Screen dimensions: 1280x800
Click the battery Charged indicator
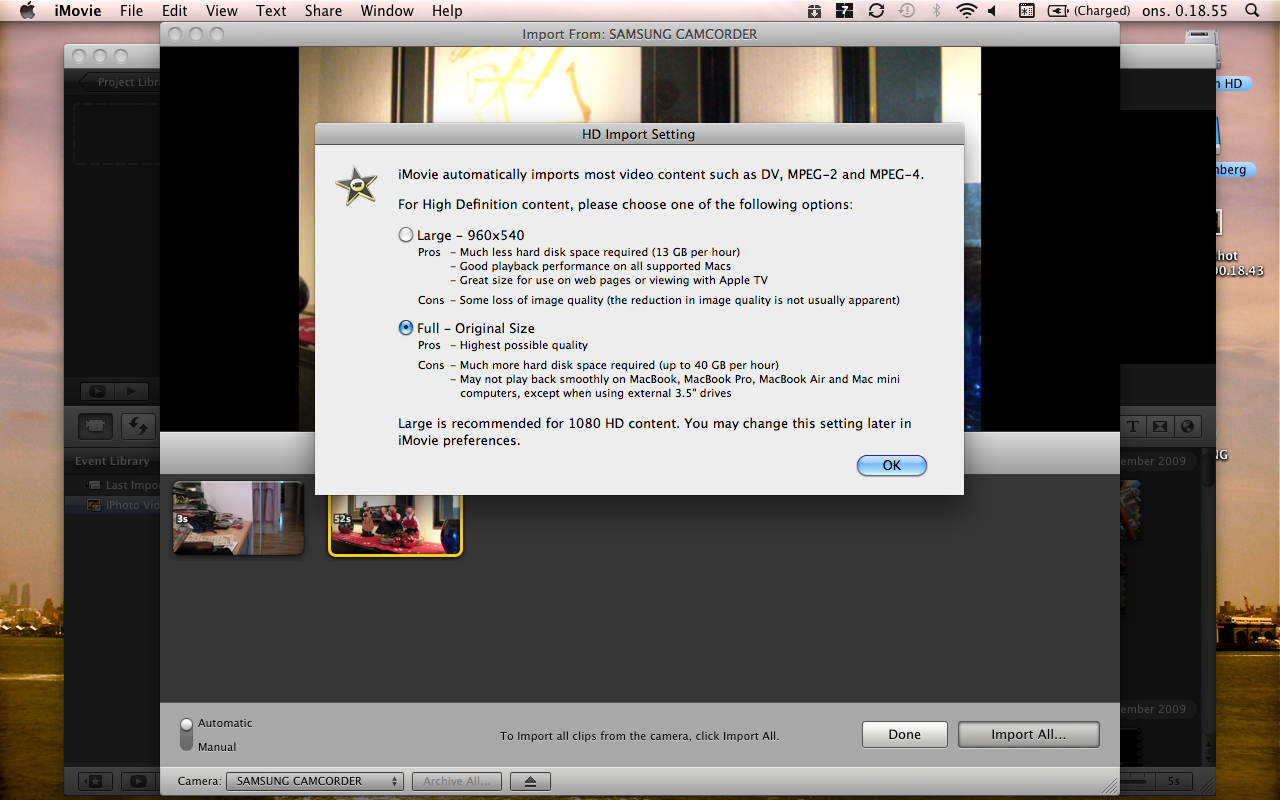pyautogui.click(x=1088, y=11)
